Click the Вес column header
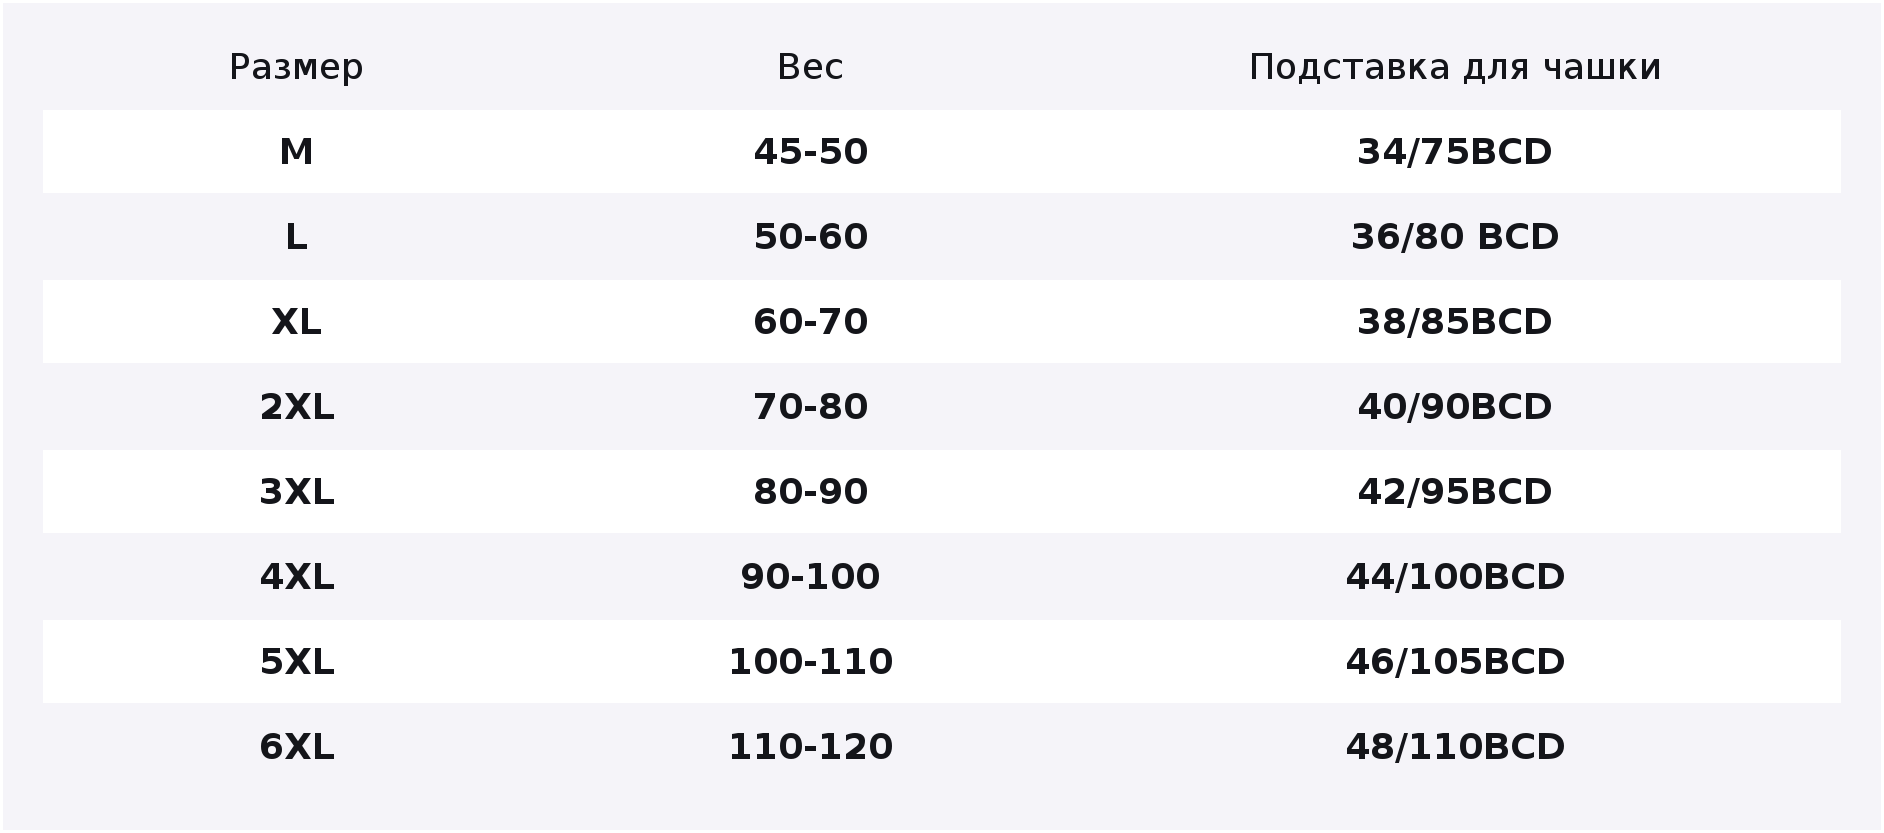1884x833 pixels. pos(810,68)
